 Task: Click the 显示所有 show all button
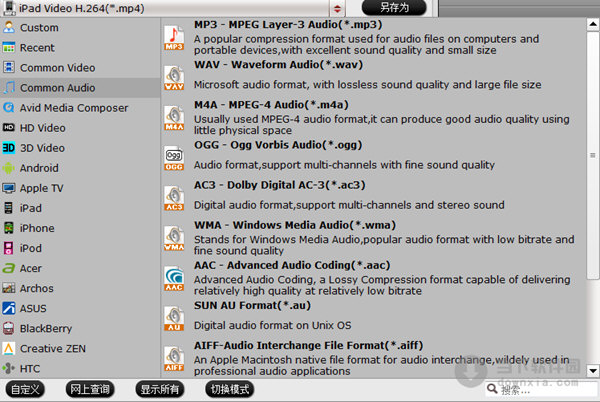160,389
